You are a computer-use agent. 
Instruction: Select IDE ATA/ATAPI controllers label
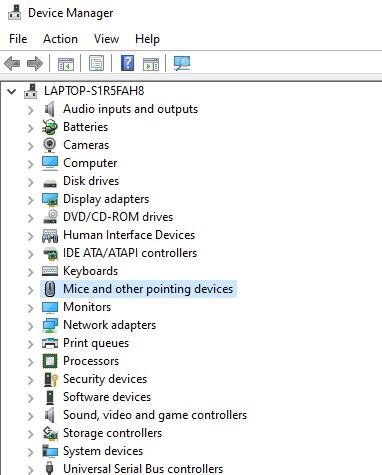130,253
